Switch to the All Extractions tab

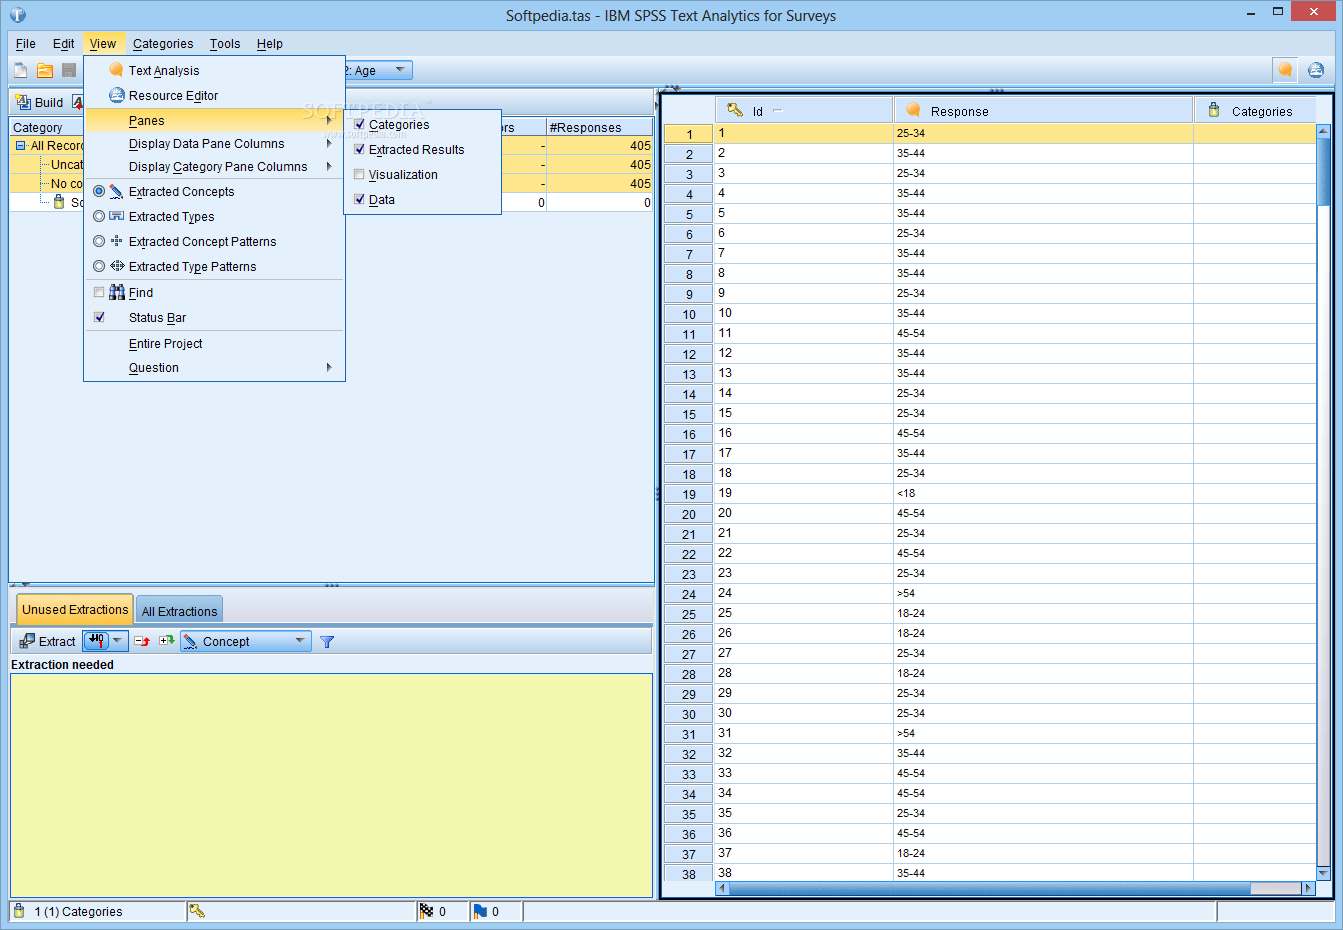[x=179, y=611]
